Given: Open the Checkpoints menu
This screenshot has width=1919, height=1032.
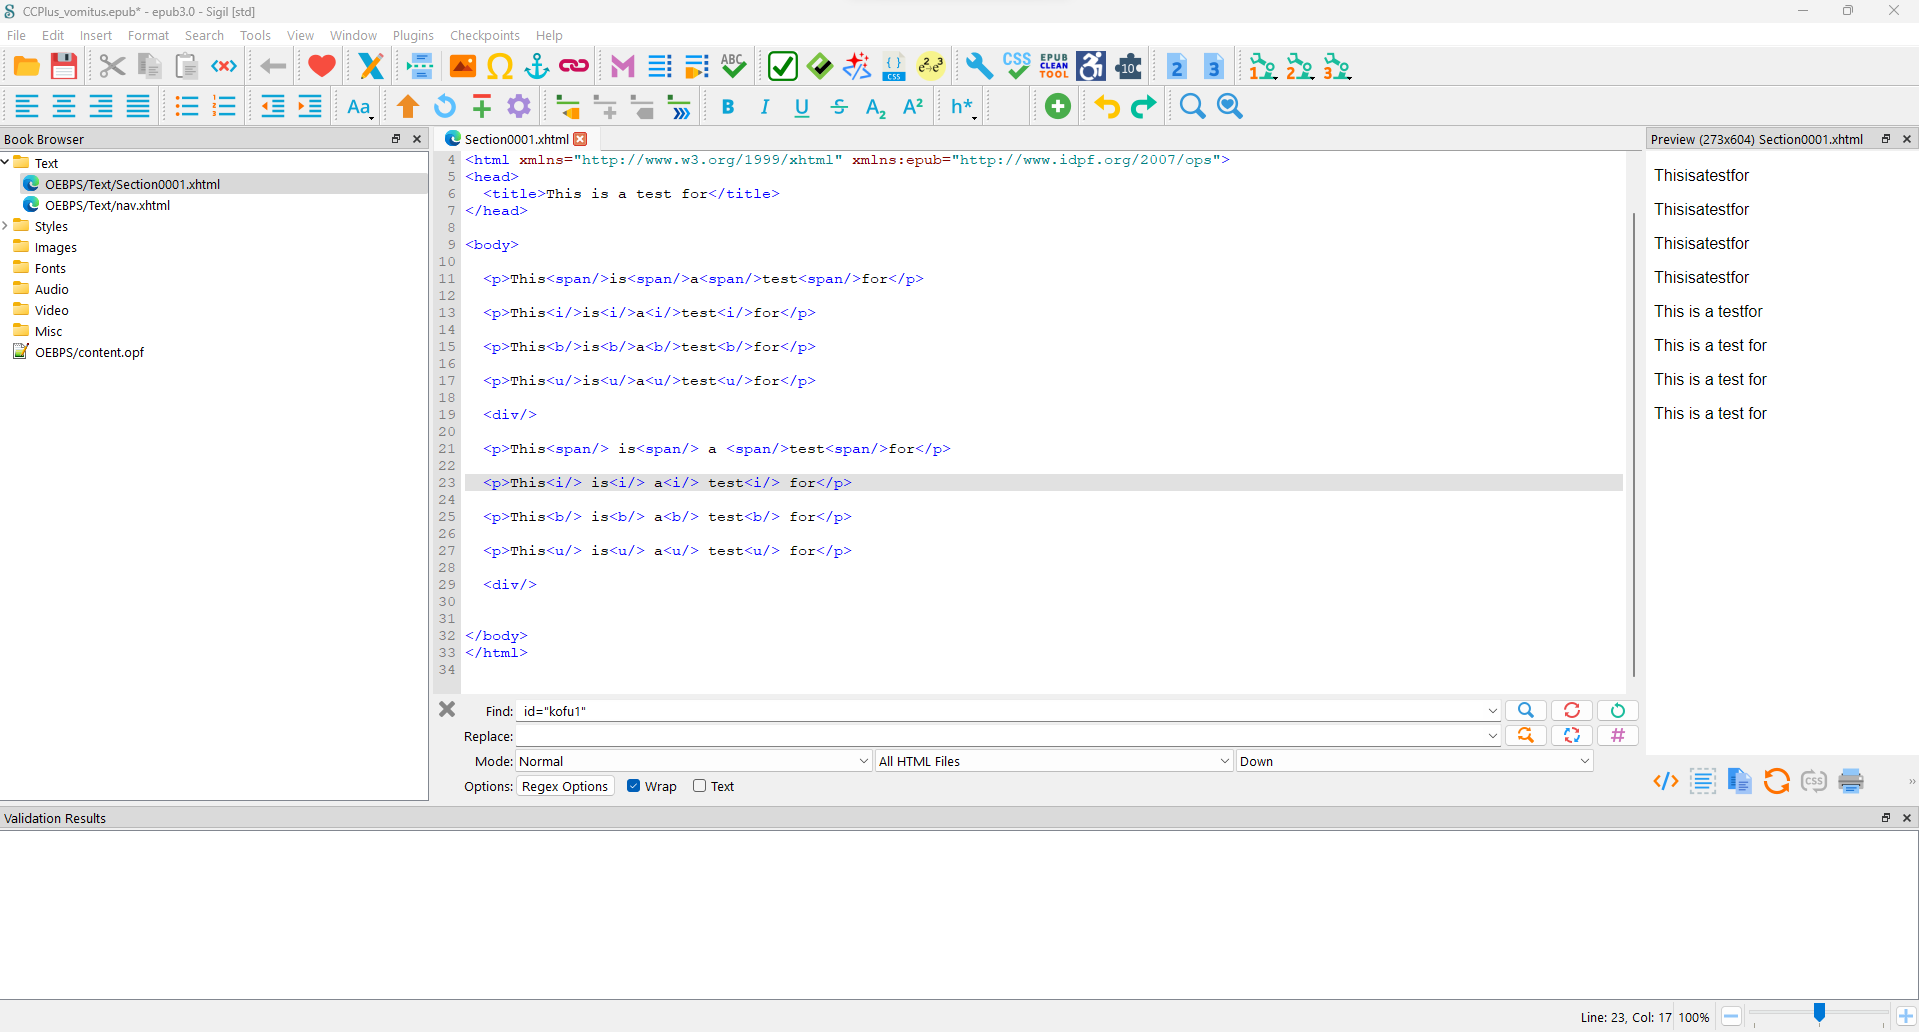Looking at the screenshot, I should pyautogui.click(x=484, y=35).
